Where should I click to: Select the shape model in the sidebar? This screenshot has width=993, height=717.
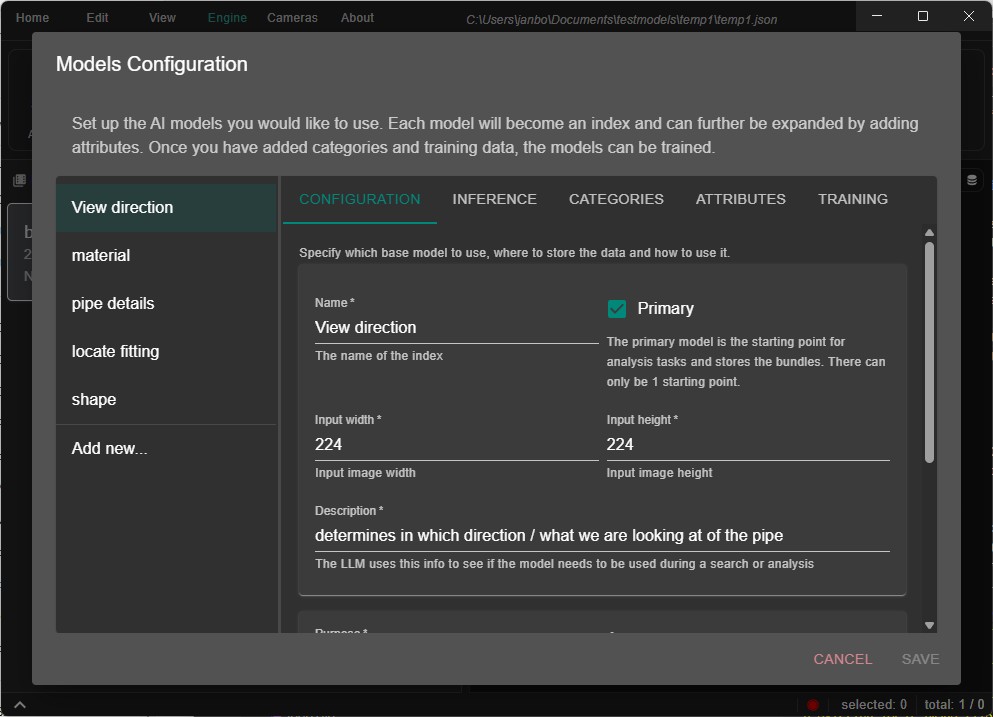(93, 399)
